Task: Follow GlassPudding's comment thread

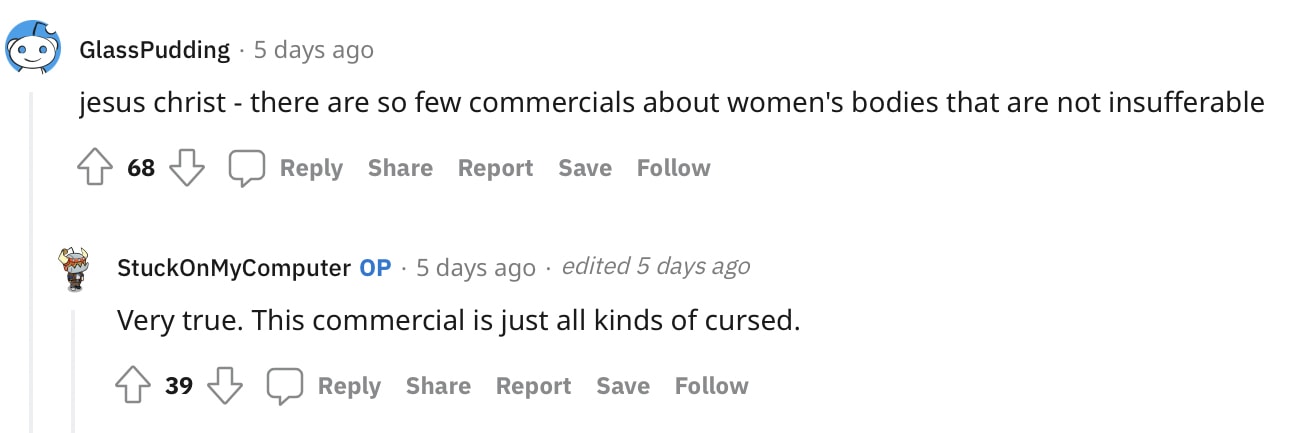Action: (x=673, y=168)
